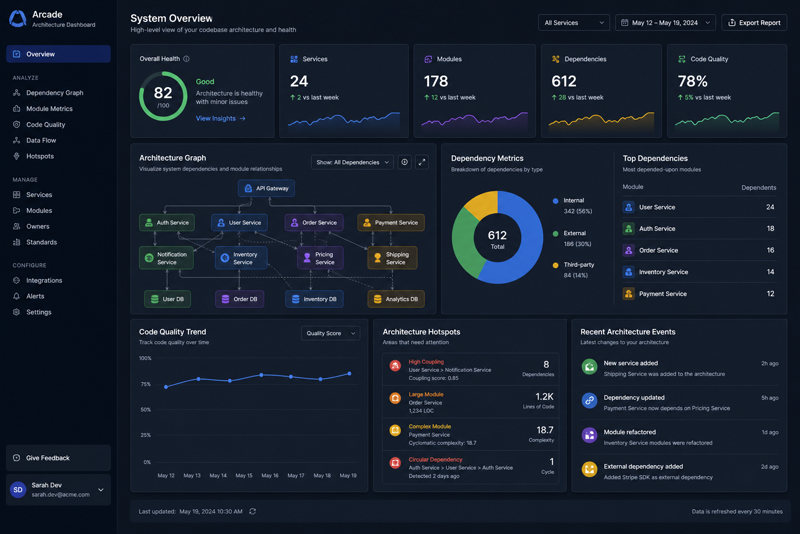Open the May 12 – May 19 date range picker
This screenshot has height=534, width=800.
(665, 22)
